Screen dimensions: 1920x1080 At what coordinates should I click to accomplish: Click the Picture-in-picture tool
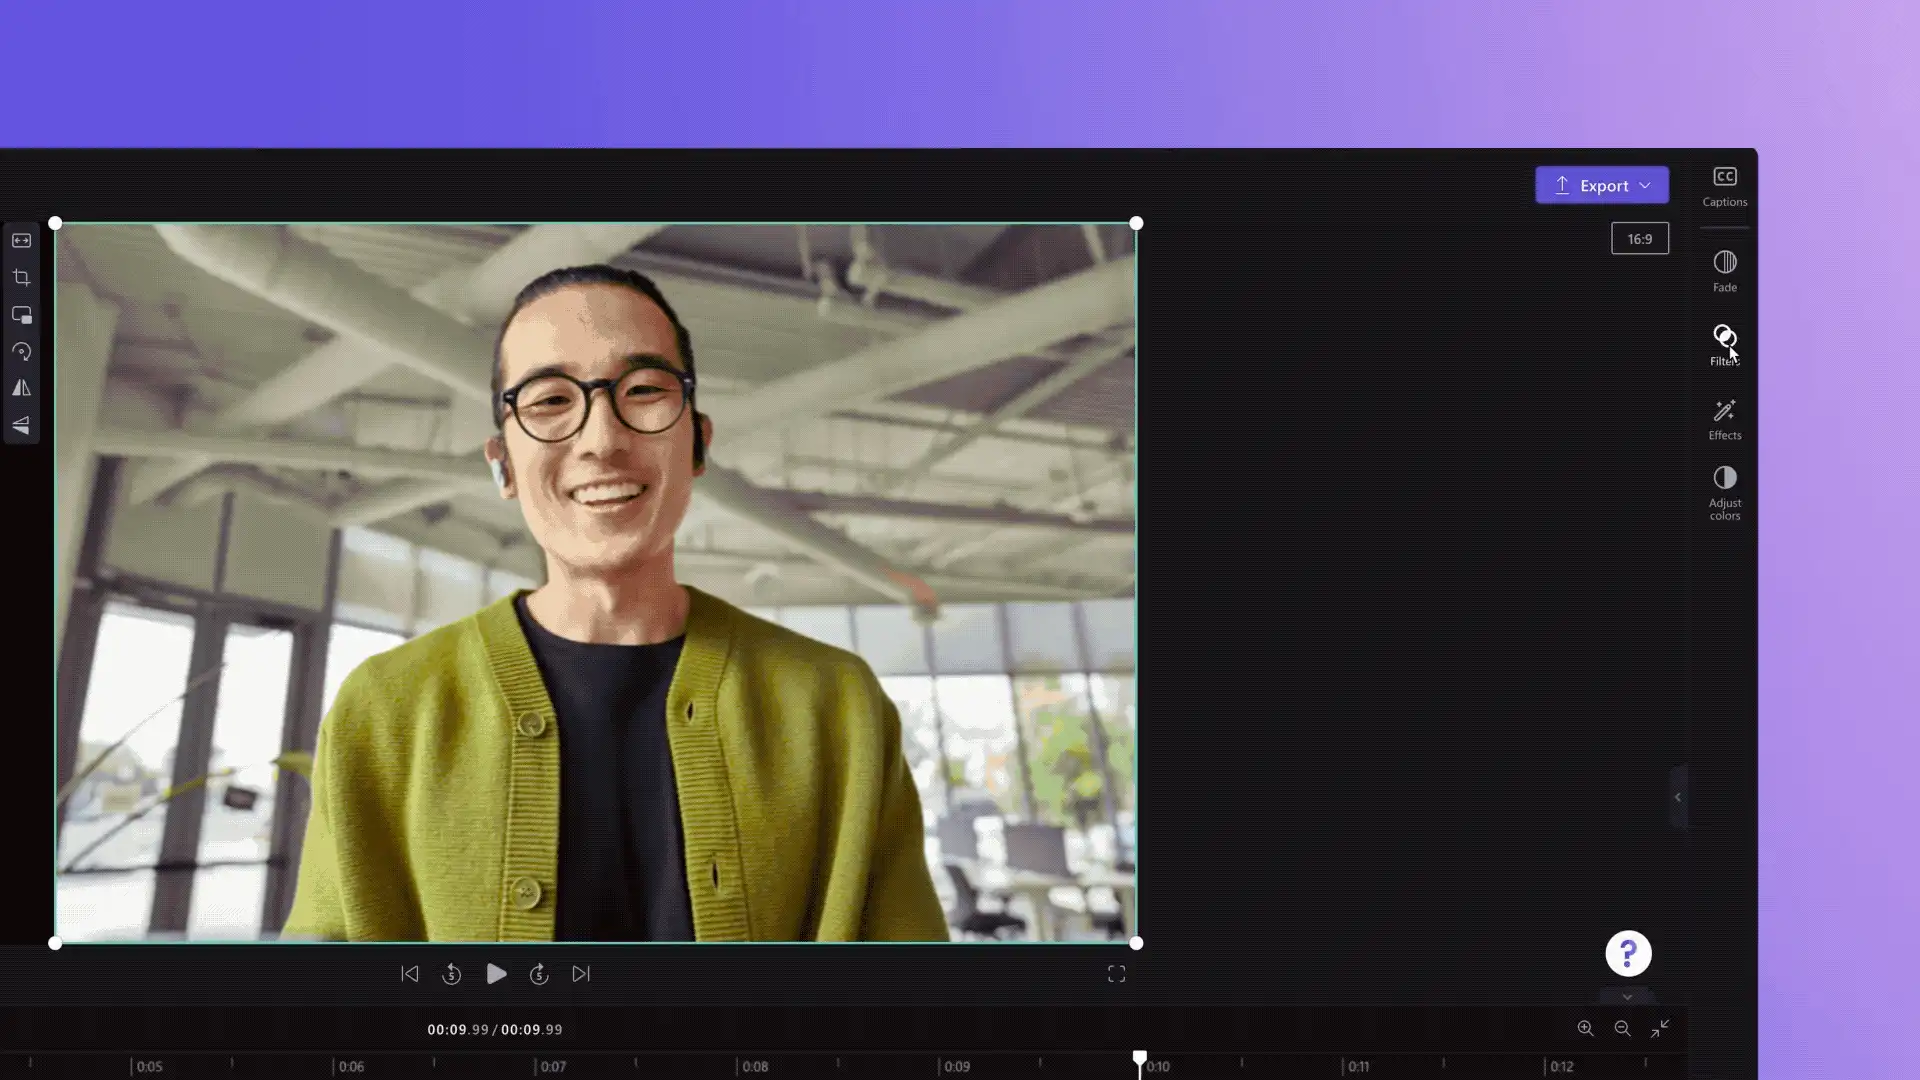pyautogui.click(x=21, y=315)
